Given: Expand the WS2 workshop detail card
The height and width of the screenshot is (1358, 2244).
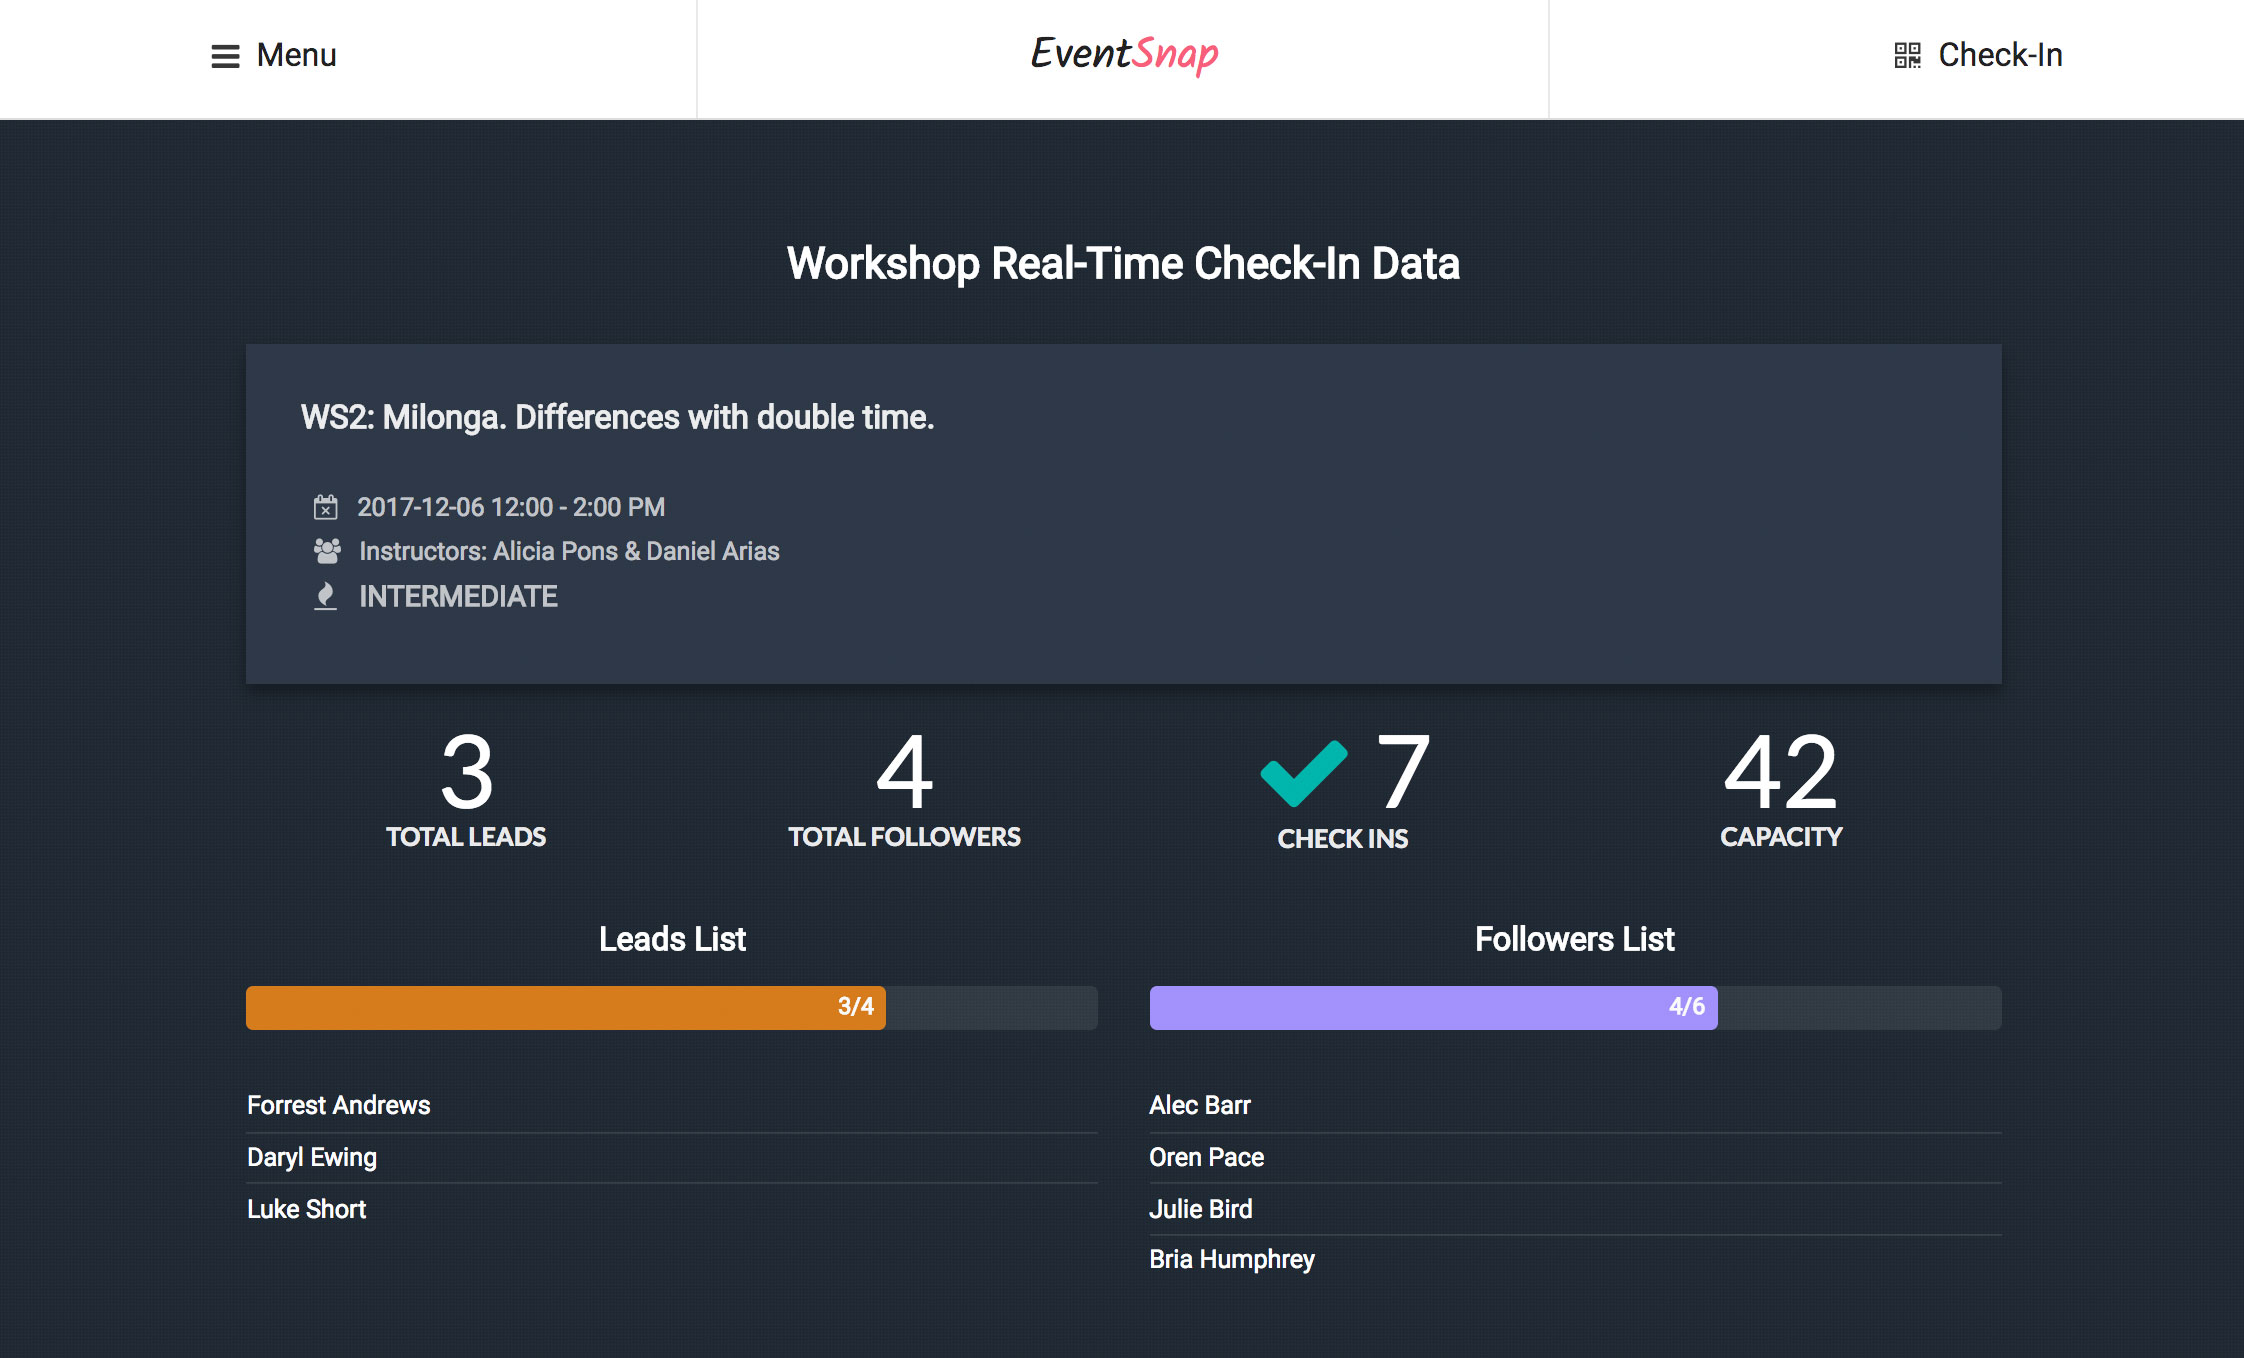Looking at the screenshot, I should pyautogui.click(x=1122, y=507).
